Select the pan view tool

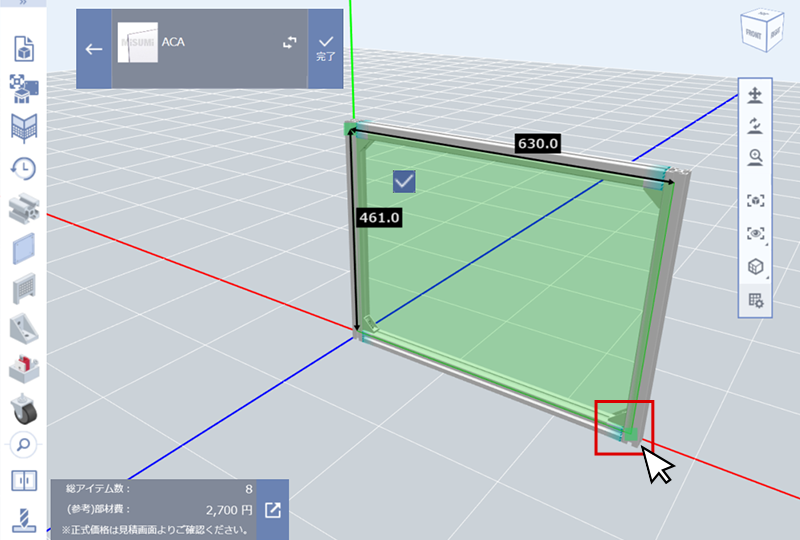[756, 96]
